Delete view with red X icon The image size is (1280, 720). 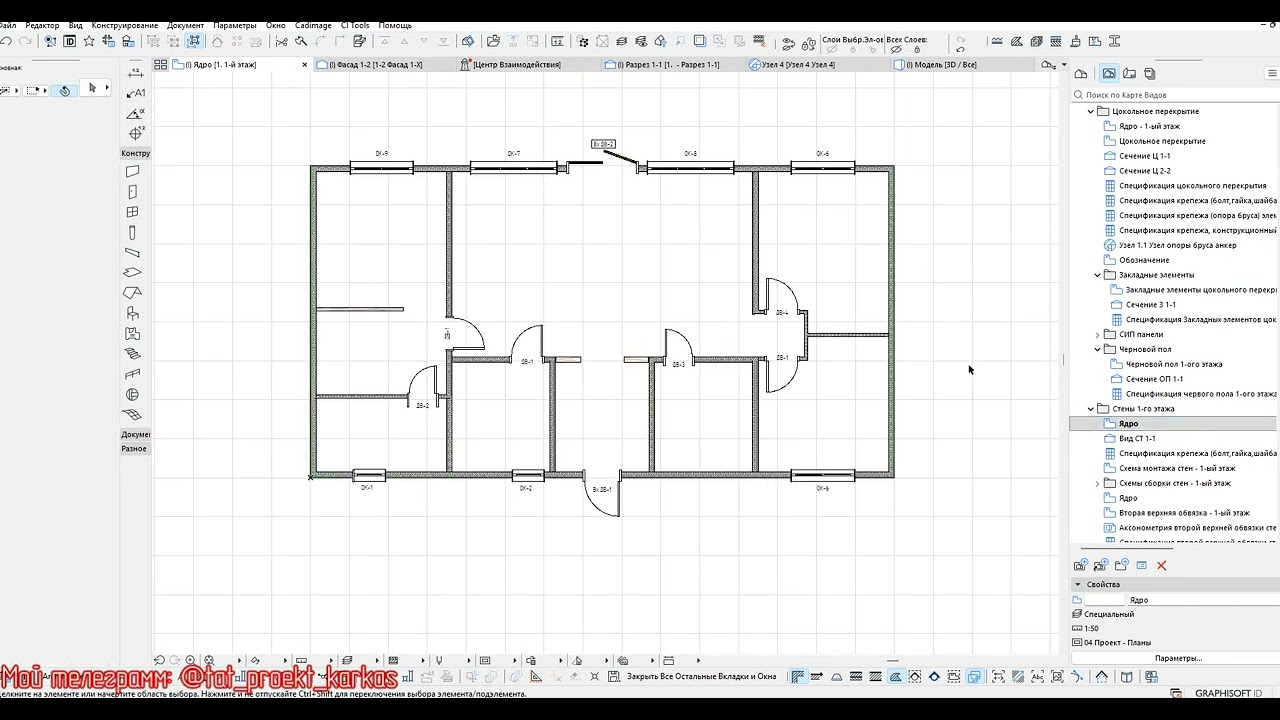1161,565
